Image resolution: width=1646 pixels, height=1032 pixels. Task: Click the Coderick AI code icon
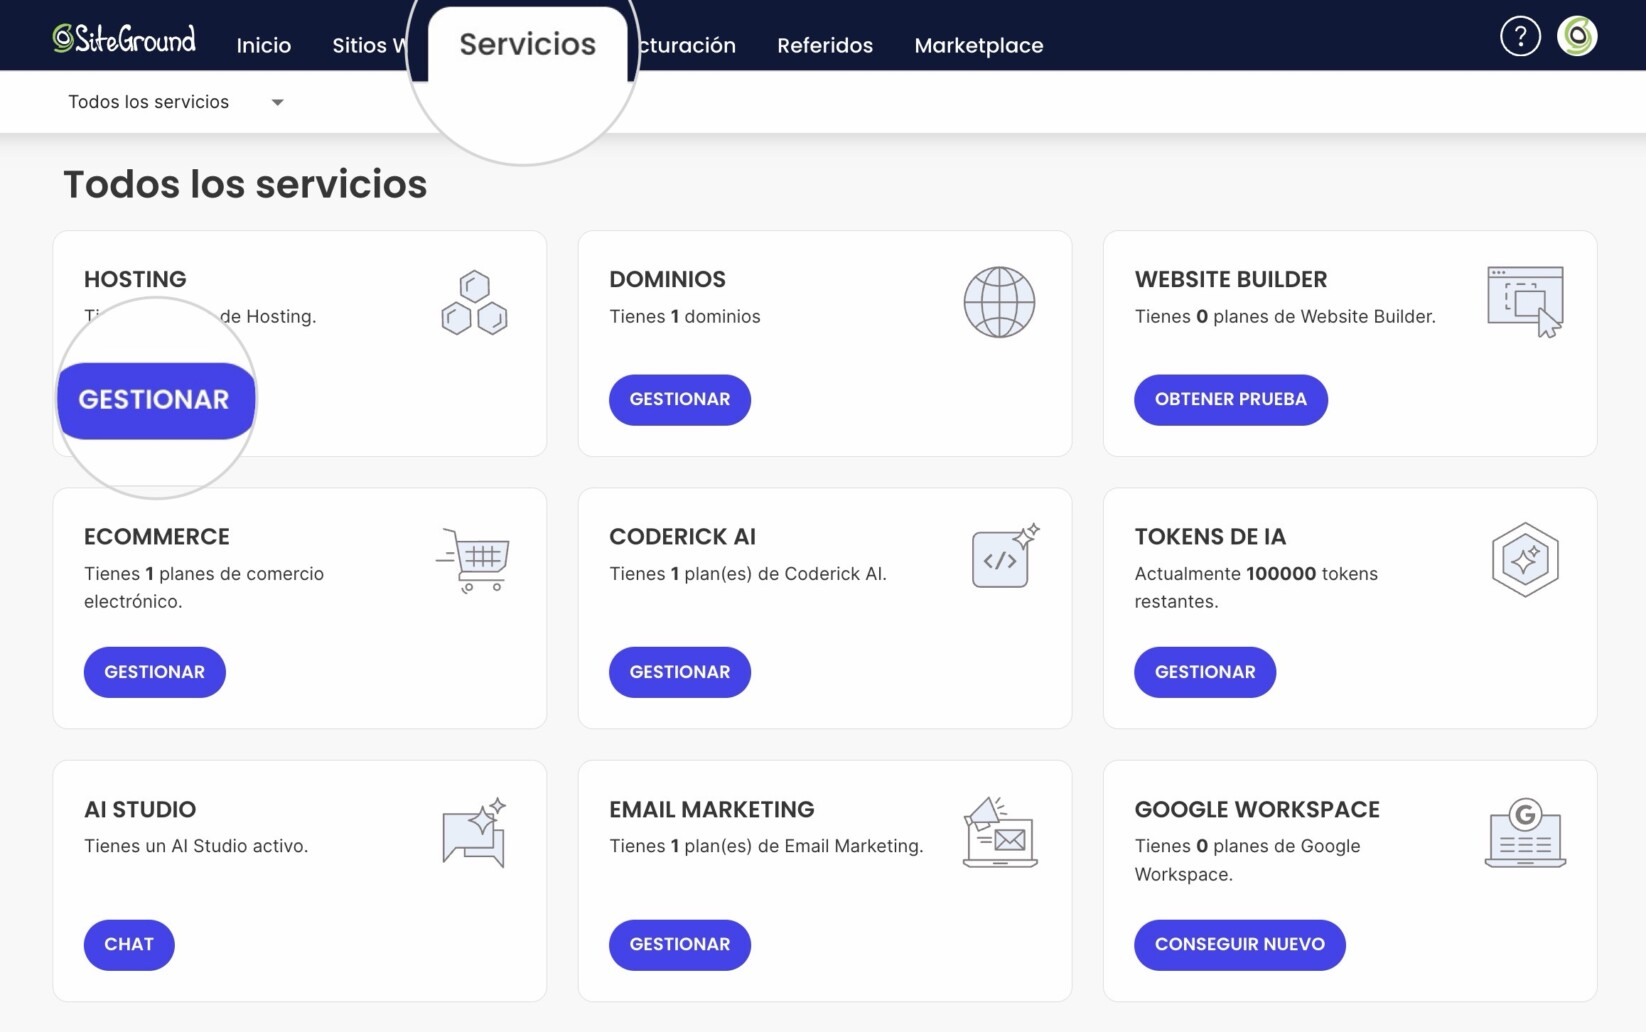point(1005,555)
